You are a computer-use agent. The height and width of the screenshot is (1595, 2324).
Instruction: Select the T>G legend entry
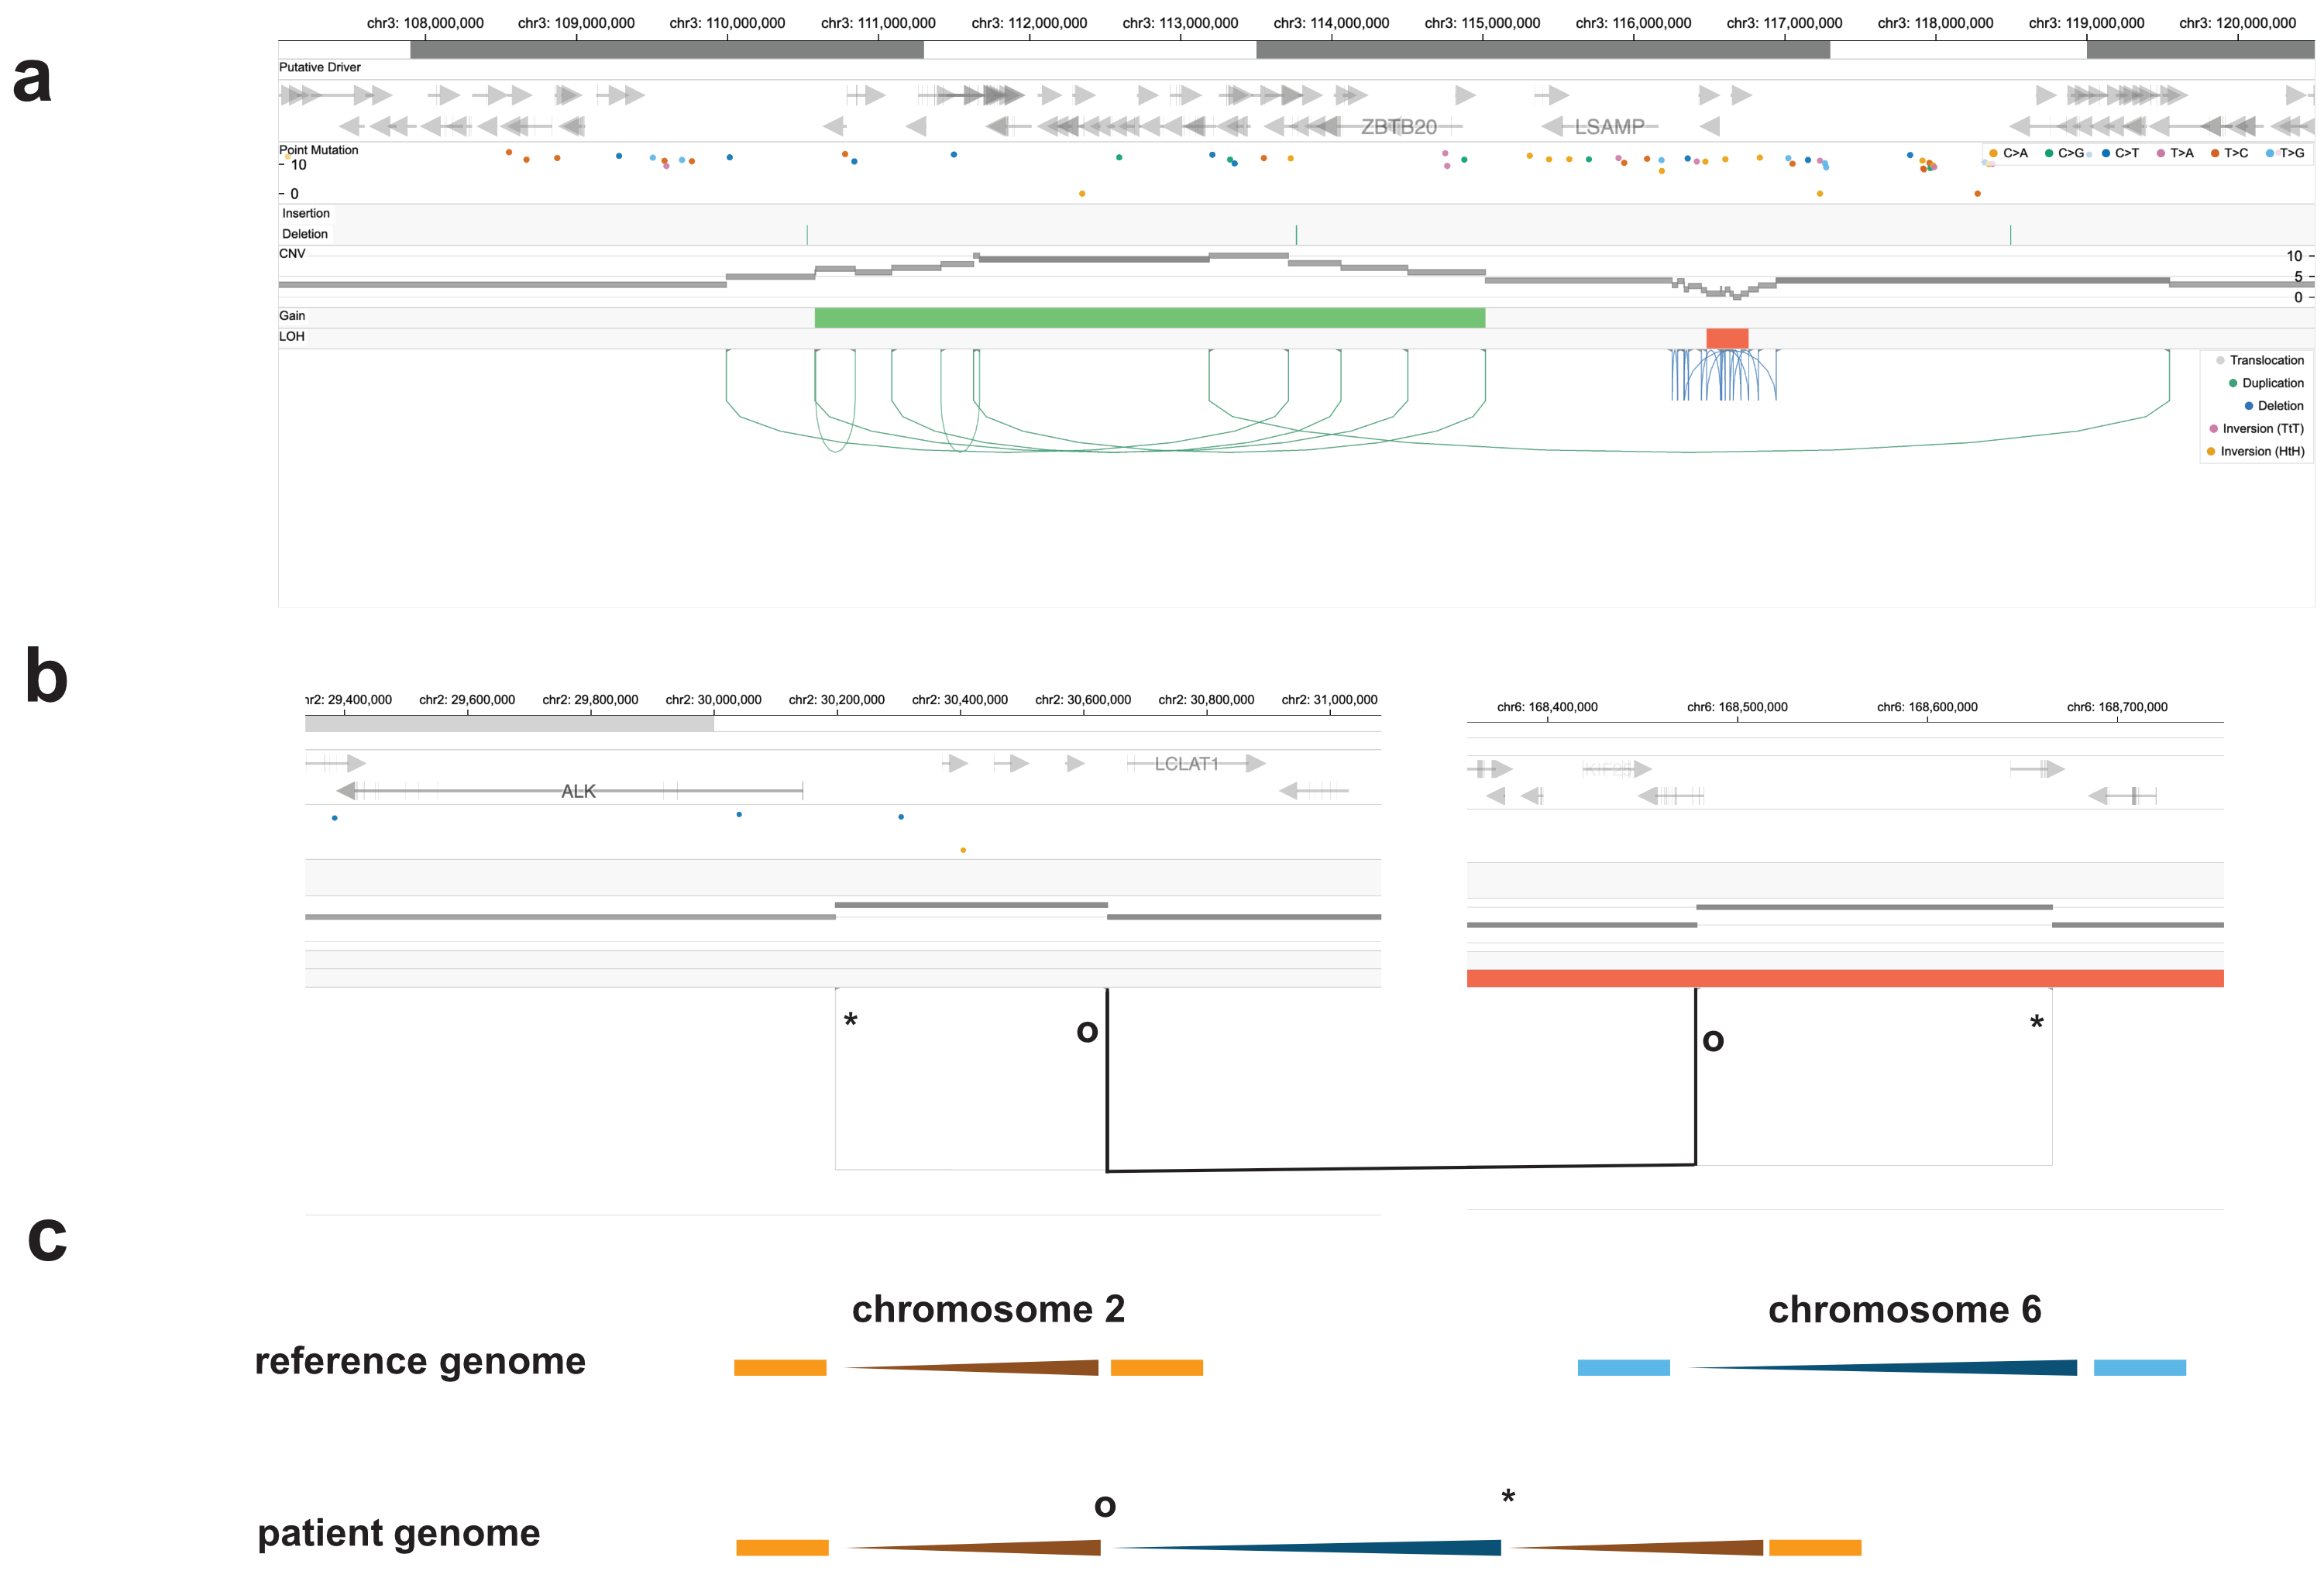tap(2285, 153)
